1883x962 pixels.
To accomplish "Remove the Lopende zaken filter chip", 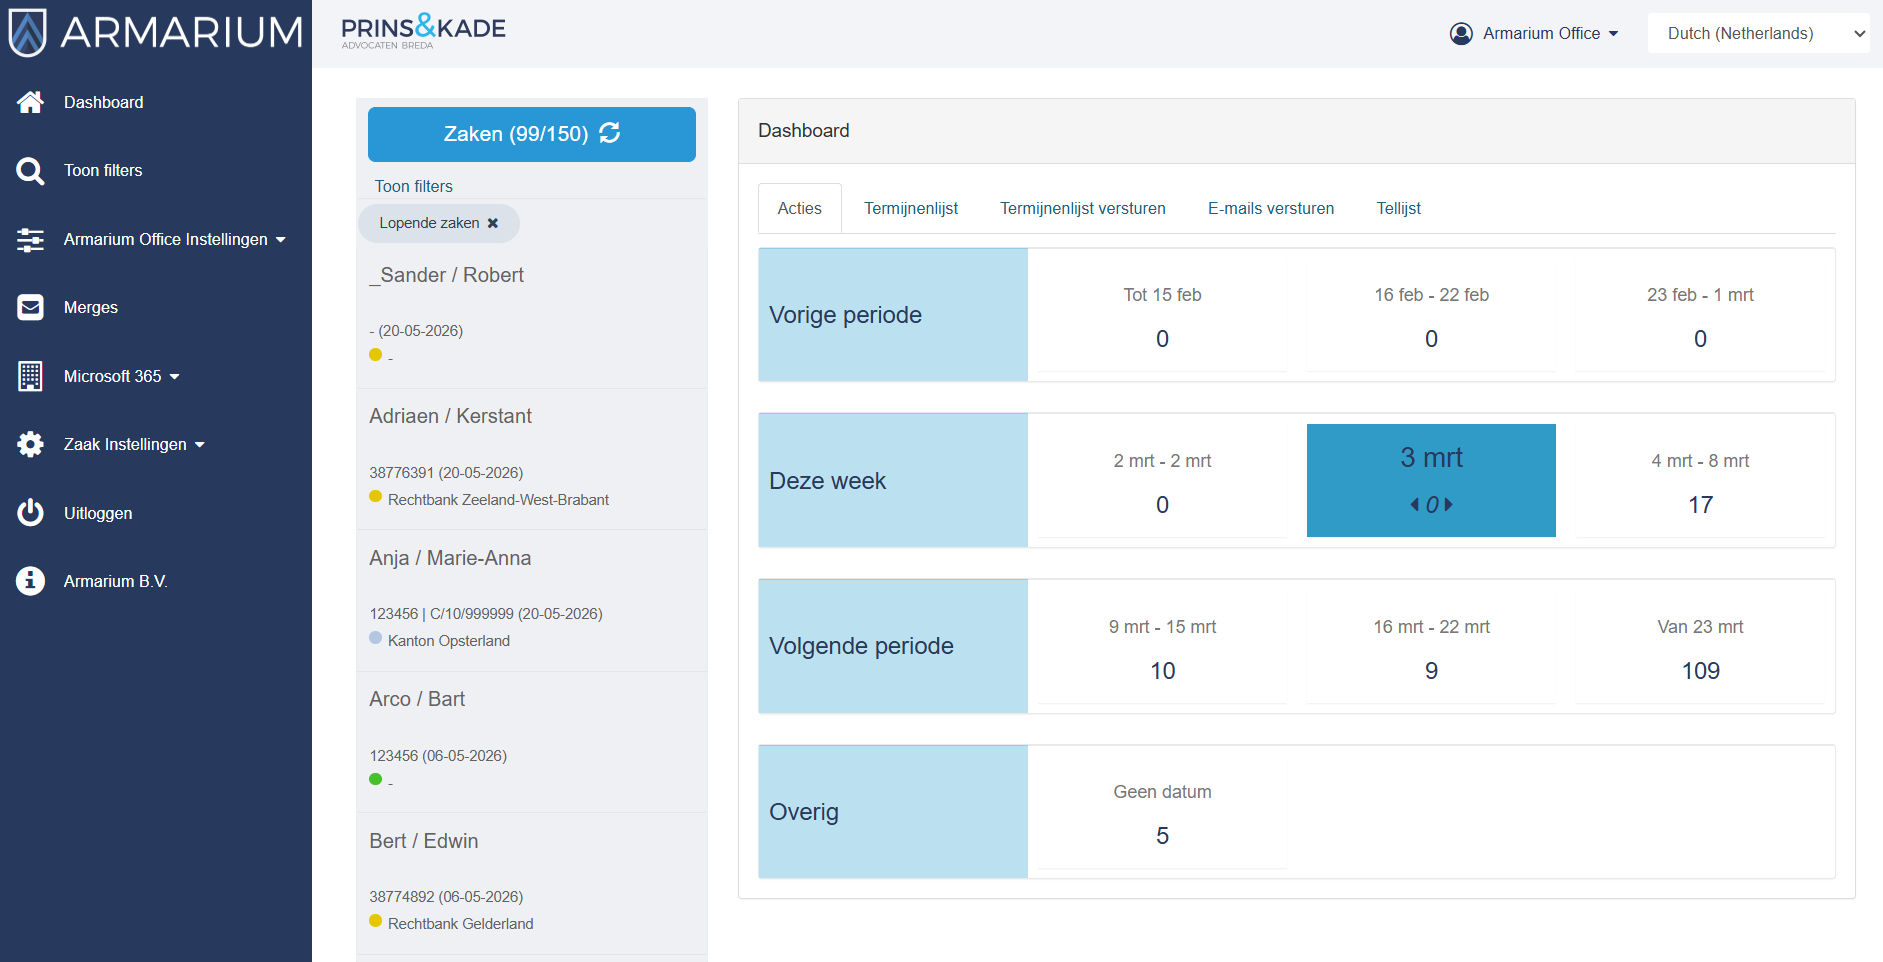I will click(x=493, y=223).
